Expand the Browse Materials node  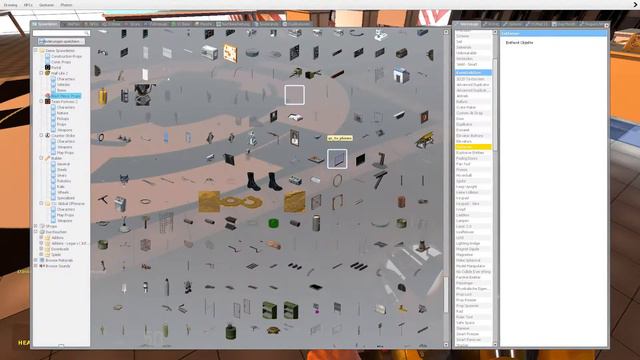(36, 260)
